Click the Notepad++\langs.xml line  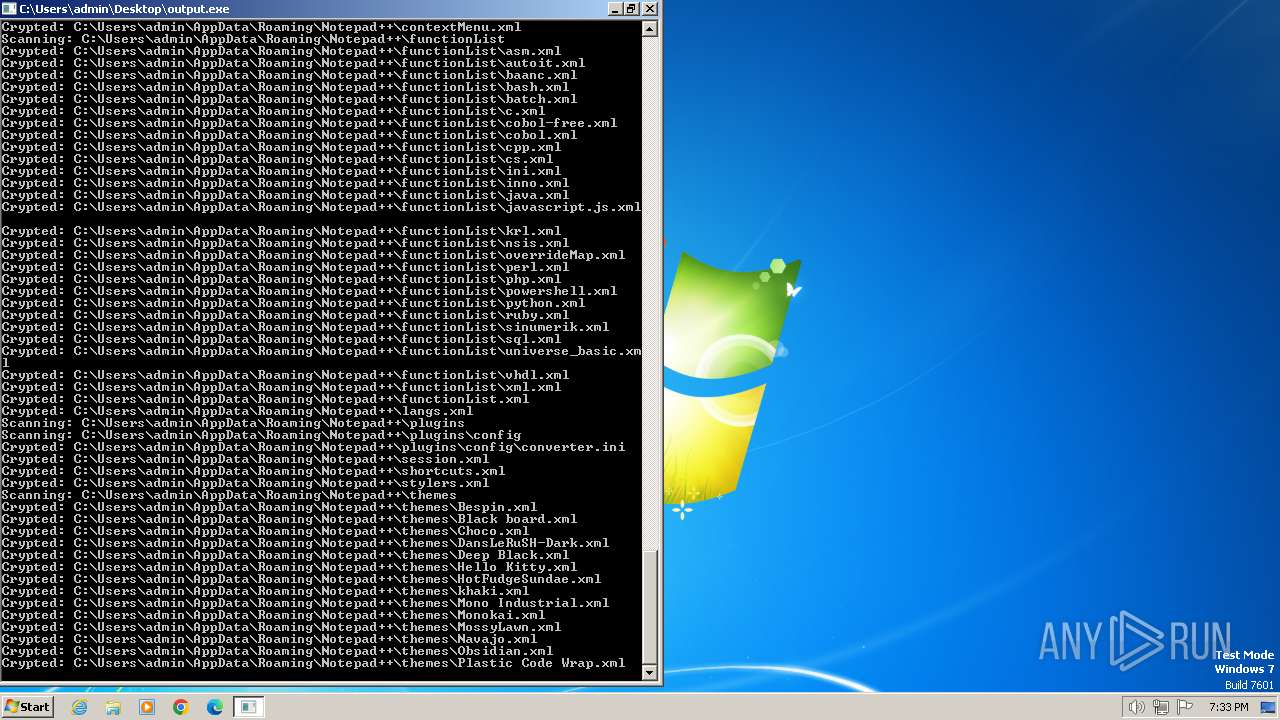(237, 411)
